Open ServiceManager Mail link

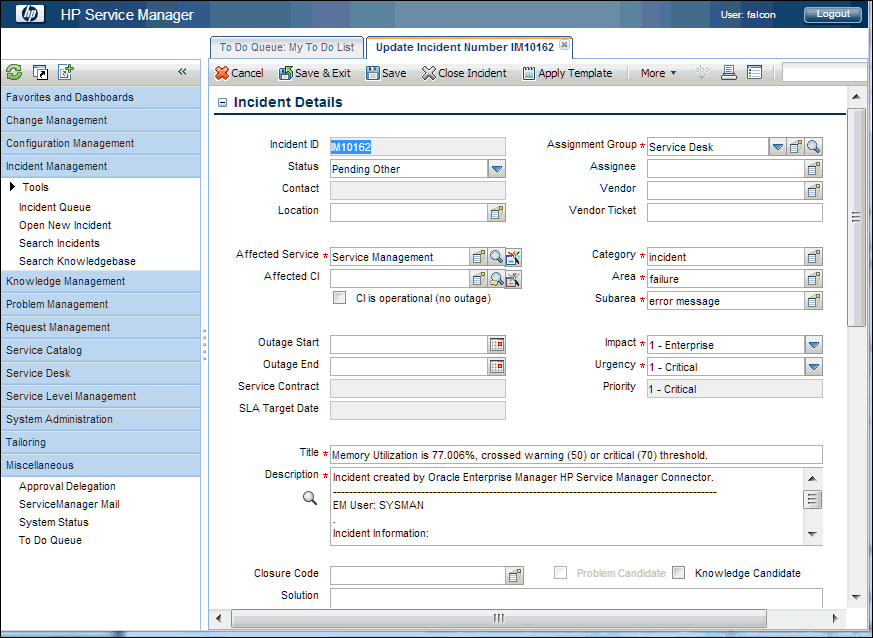(x=69, y=504)
